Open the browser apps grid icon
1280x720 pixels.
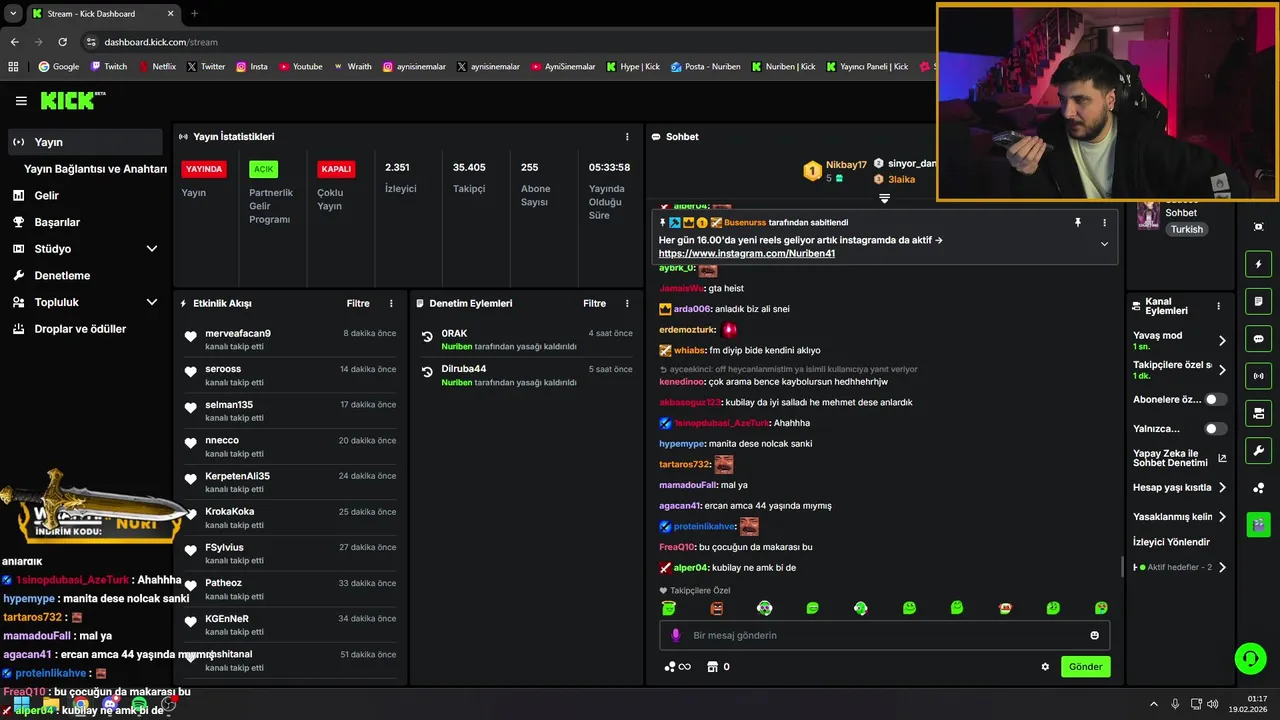point(14,67)
